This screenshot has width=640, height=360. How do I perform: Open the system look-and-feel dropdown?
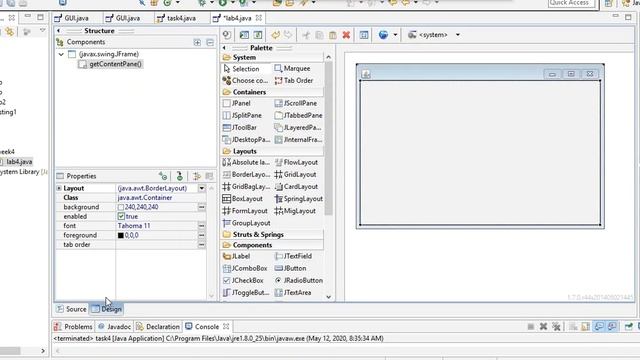(x=458, y=35)
